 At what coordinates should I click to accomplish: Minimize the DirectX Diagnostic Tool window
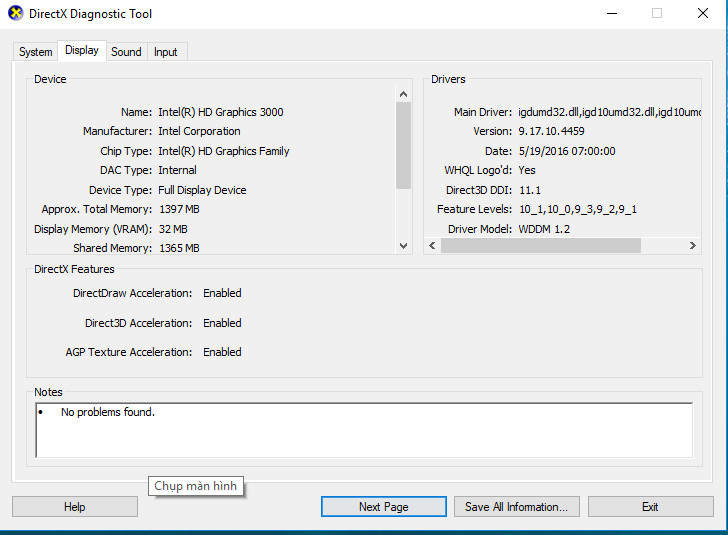(x=612, y=13)
